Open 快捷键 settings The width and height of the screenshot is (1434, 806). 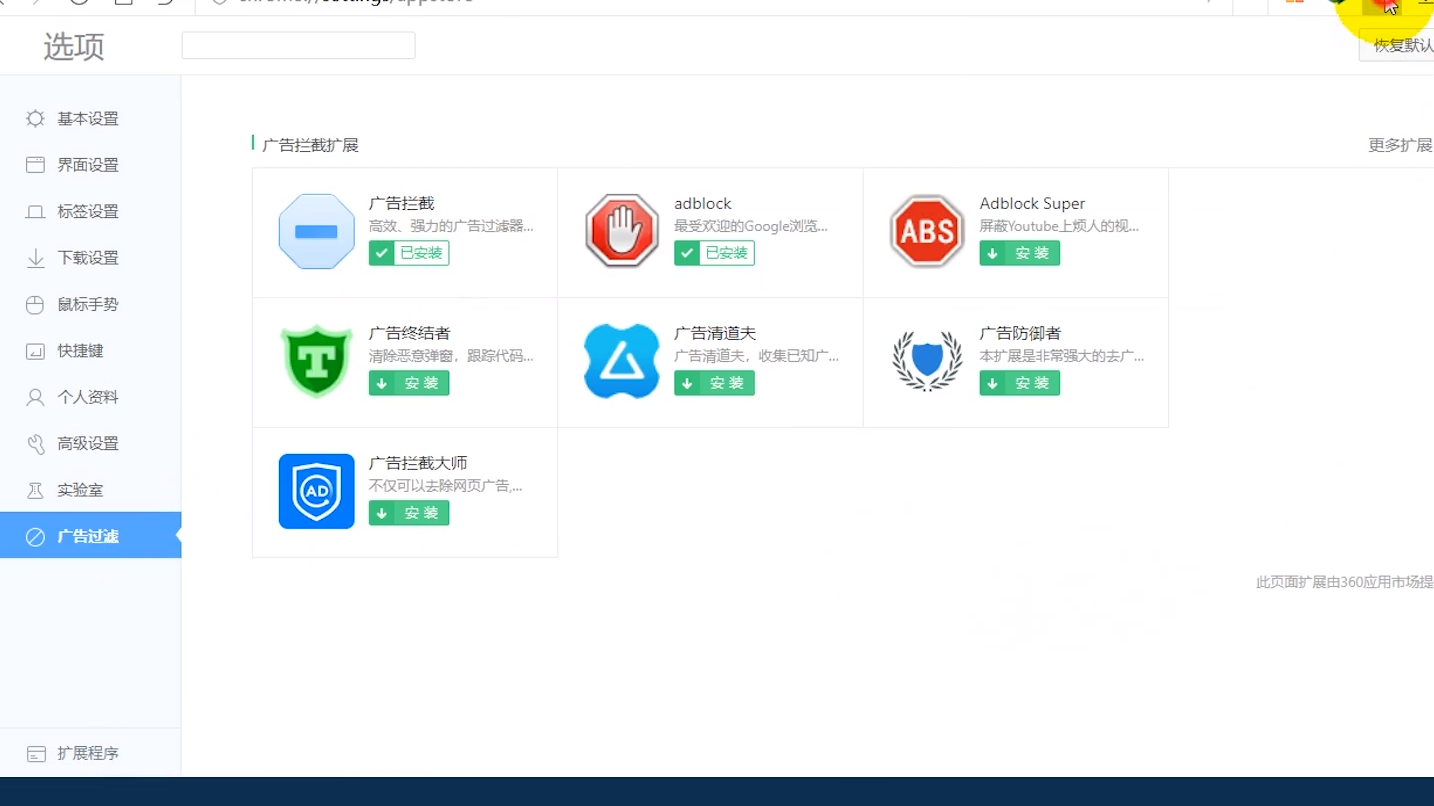[90, 351]
